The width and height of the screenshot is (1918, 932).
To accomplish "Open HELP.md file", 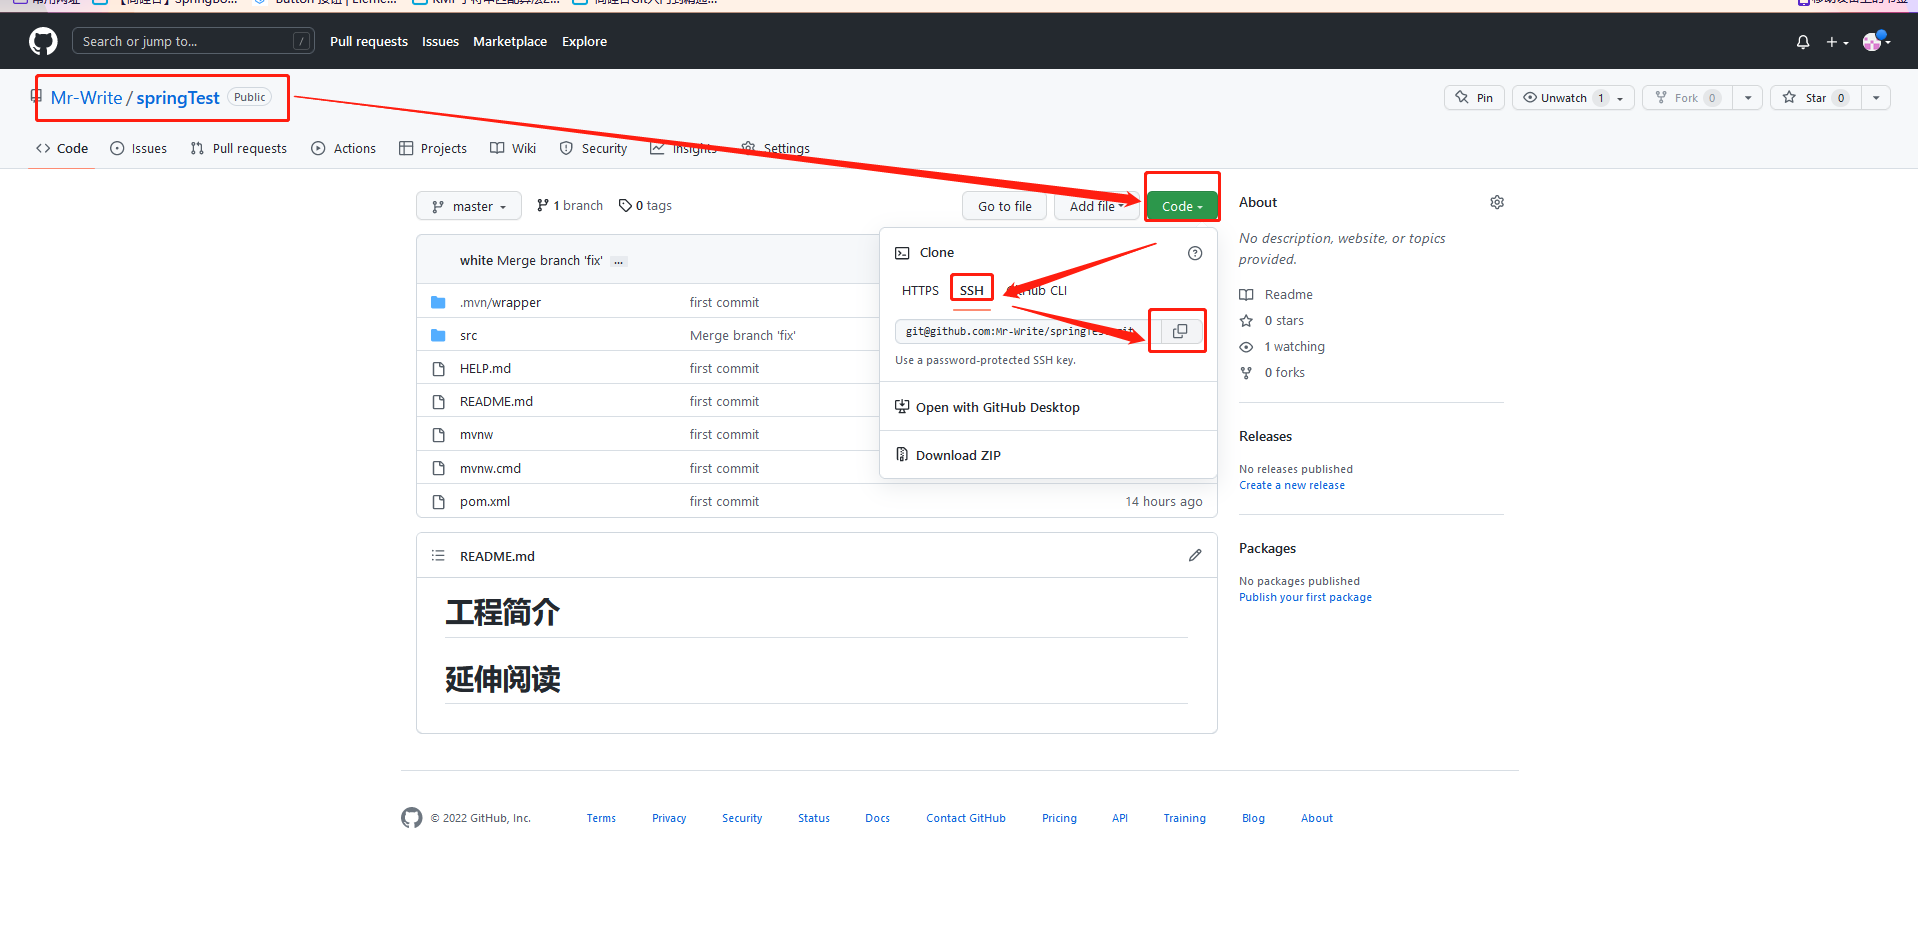I will tap(485, 369).
